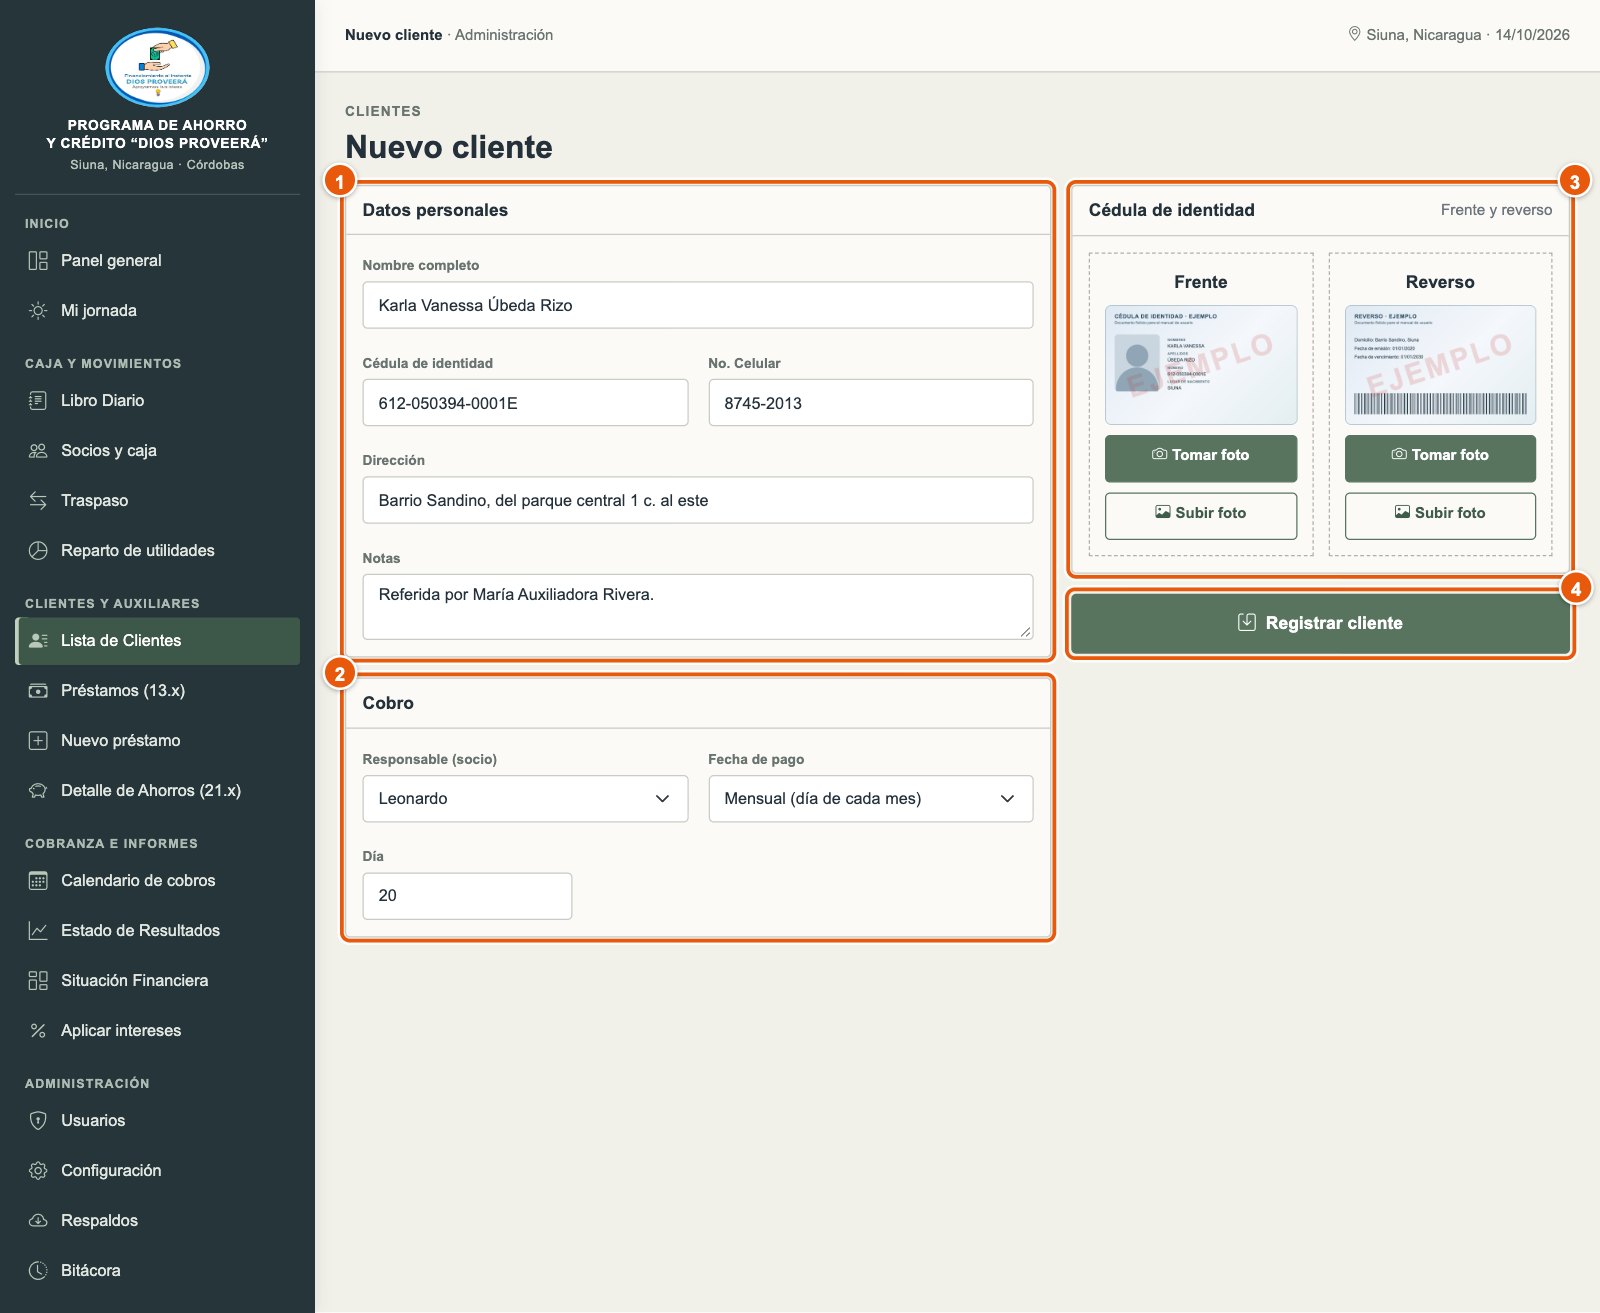Navigate to Respaldos in the sidebar

tap(158, 1221)
